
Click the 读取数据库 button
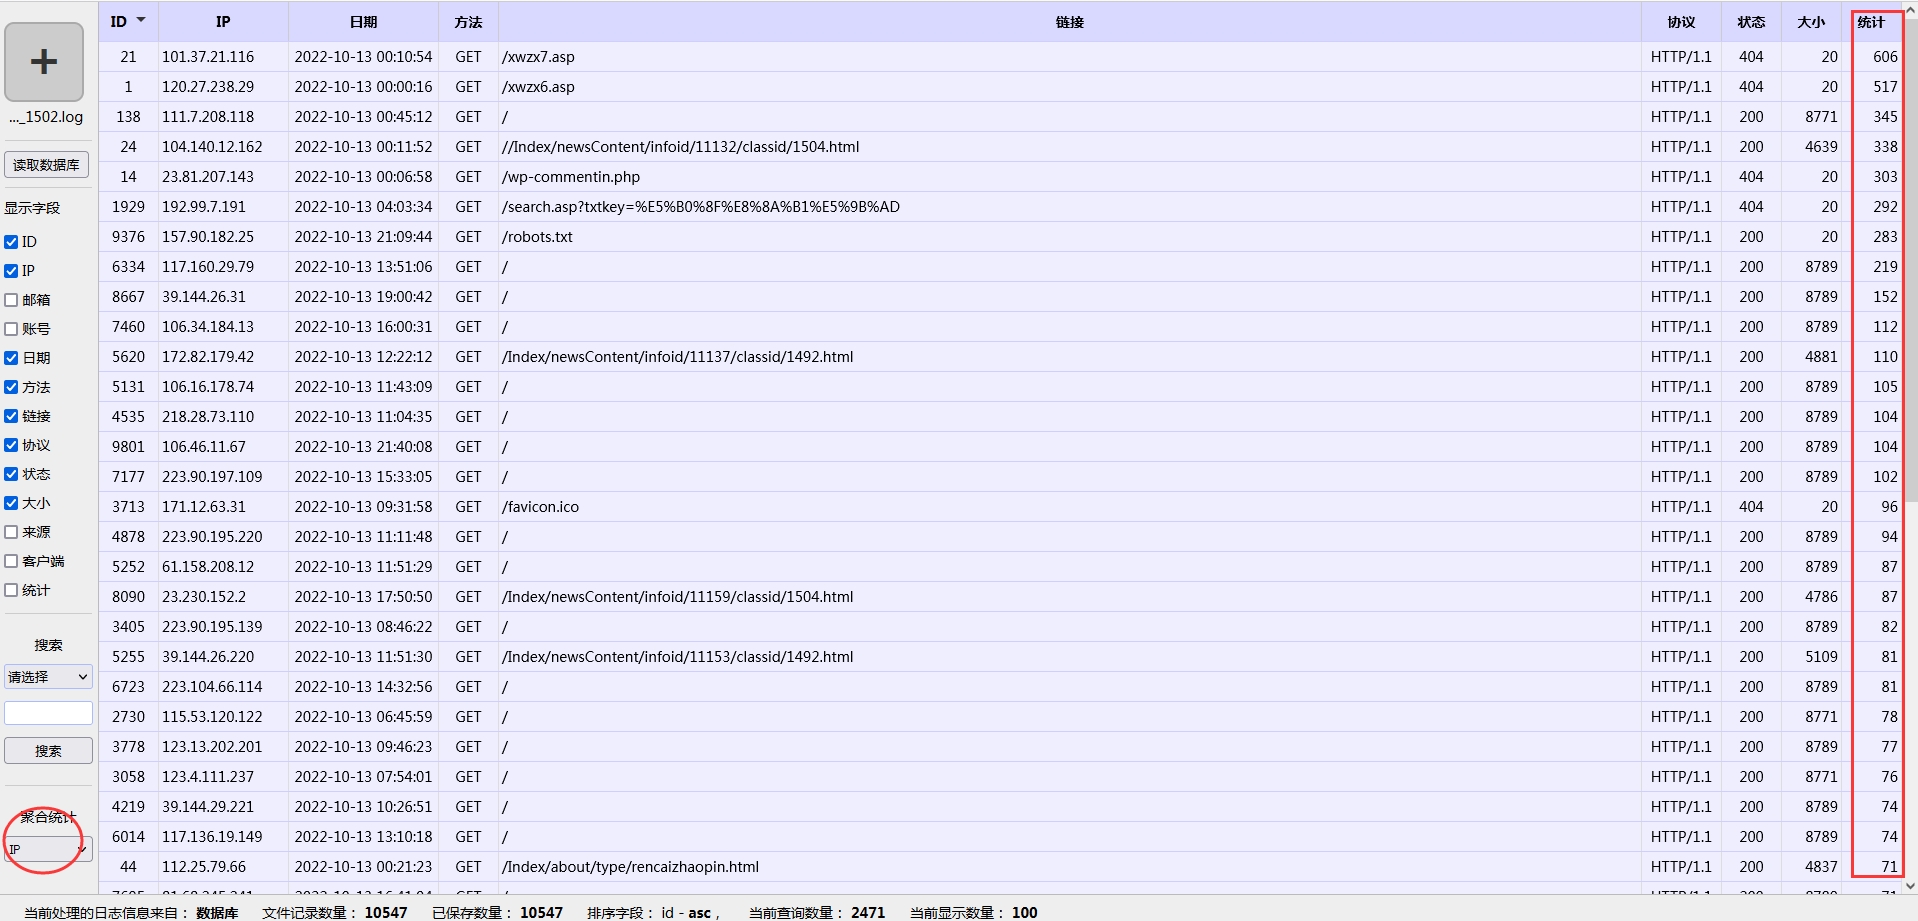(46, 165)
